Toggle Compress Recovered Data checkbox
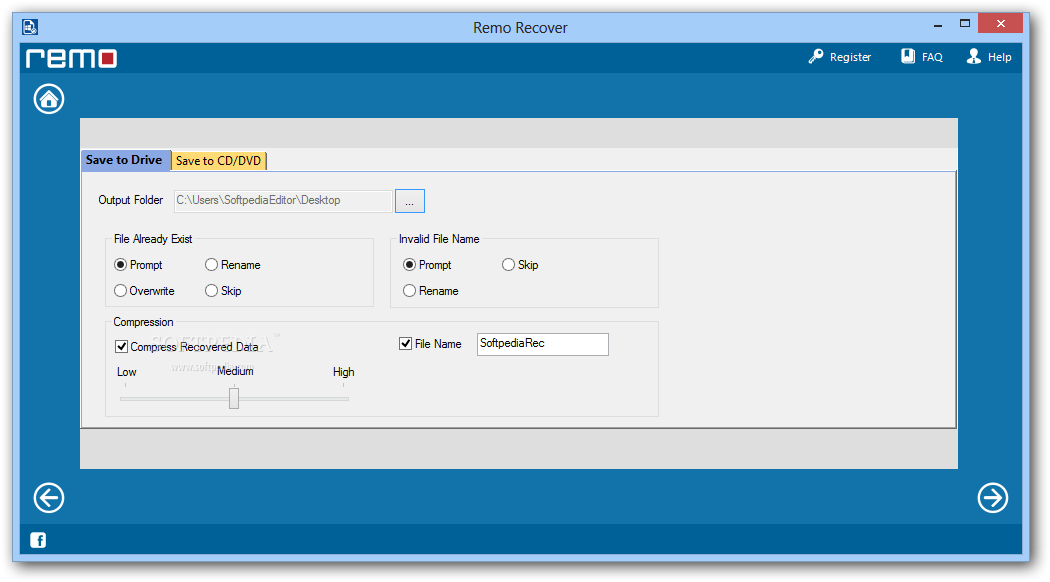 tap(121, 346)
